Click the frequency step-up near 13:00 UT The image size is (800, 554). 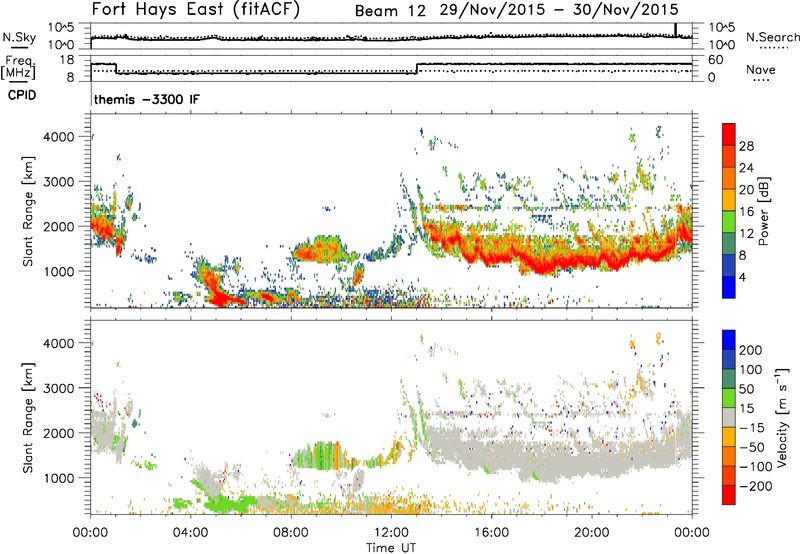click(x=417, y=68)
